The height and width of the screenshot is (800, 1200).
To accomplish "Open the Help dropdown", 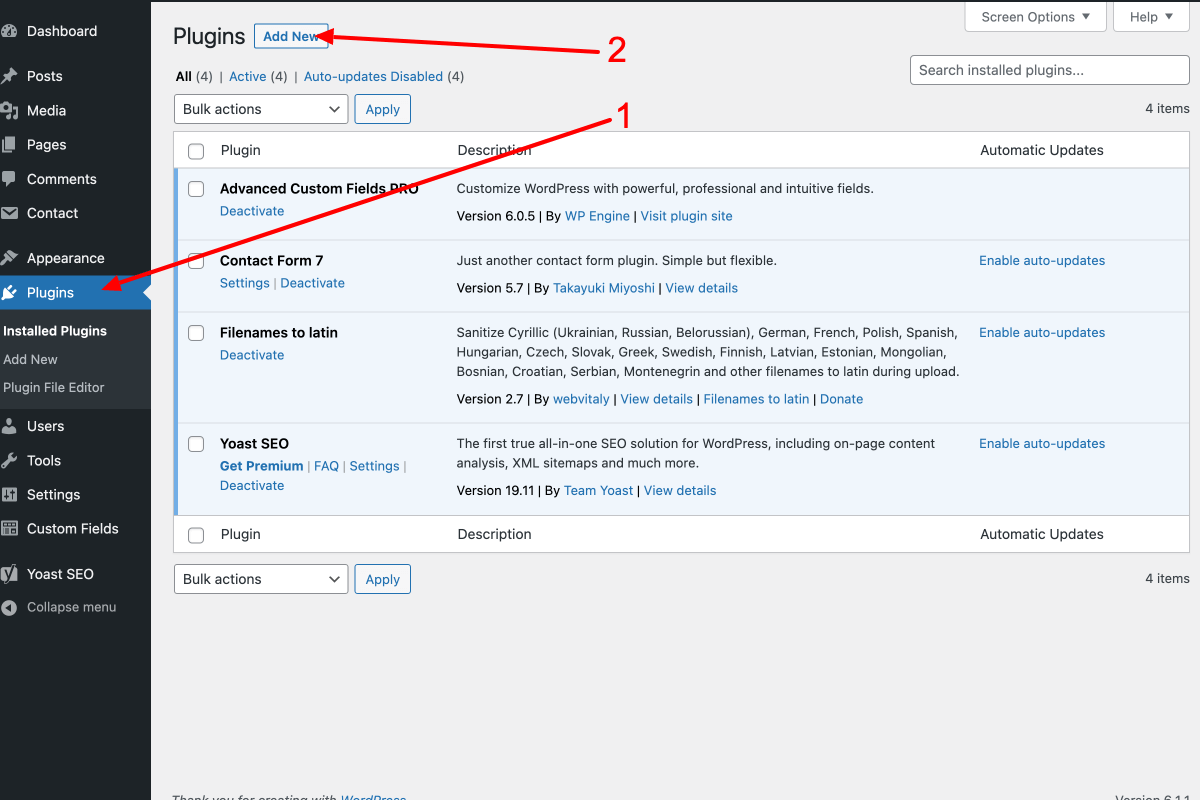I will pyautogui.click(x=1151, y=16).
